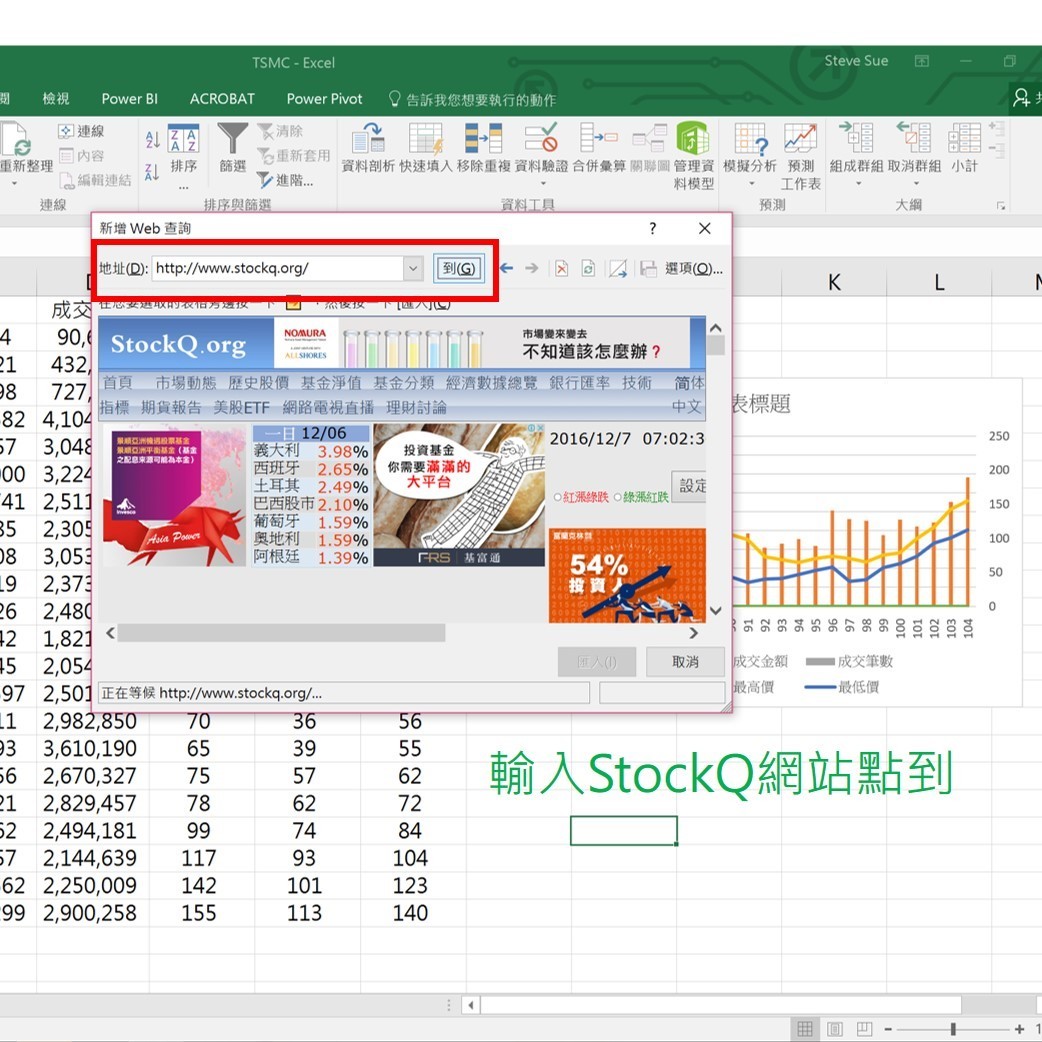Open the Power BI ribbon tab
Viewport: 1042px width, 1042px height.
point(130,98)
